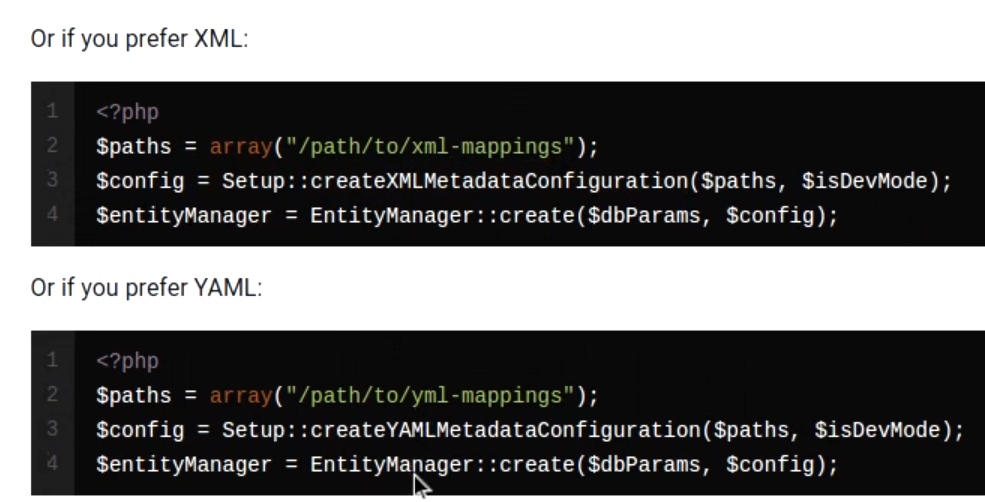
Task: Click the <?php line in XML code block
Action: [x=128, y=112]
